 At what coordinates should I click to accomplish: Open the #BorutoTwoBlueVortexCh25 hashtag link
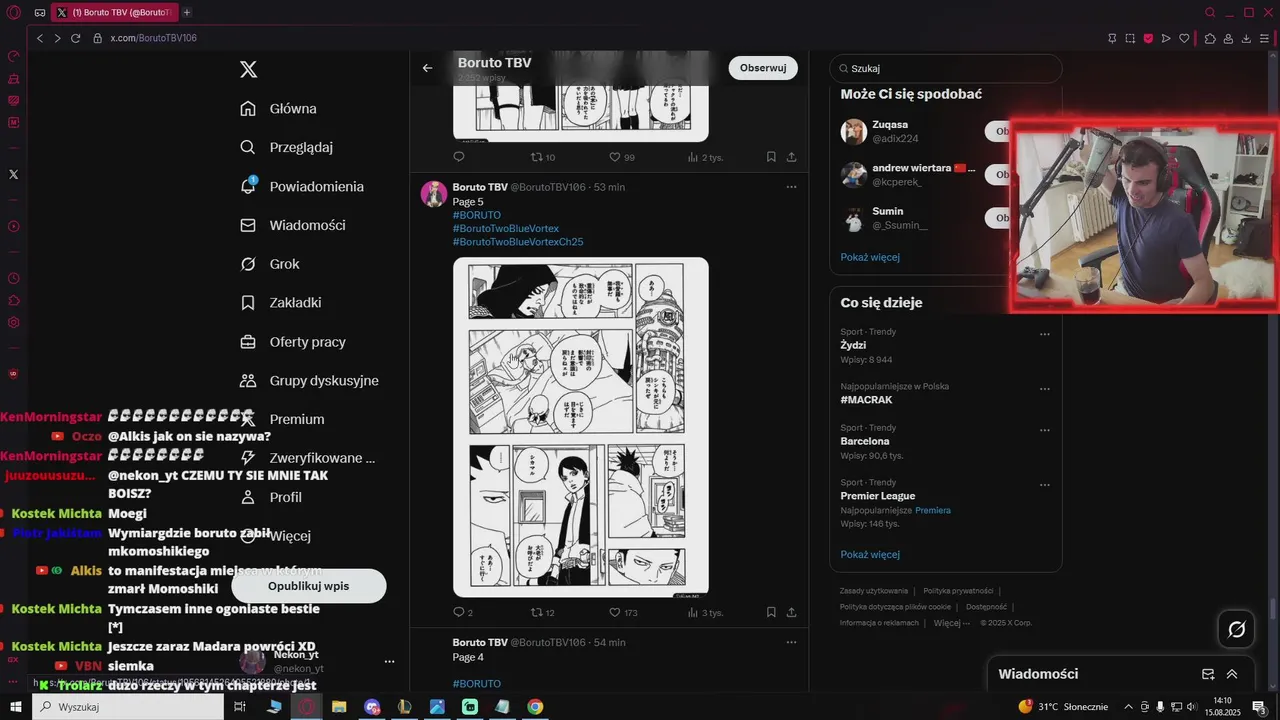(x=518, y=242)
